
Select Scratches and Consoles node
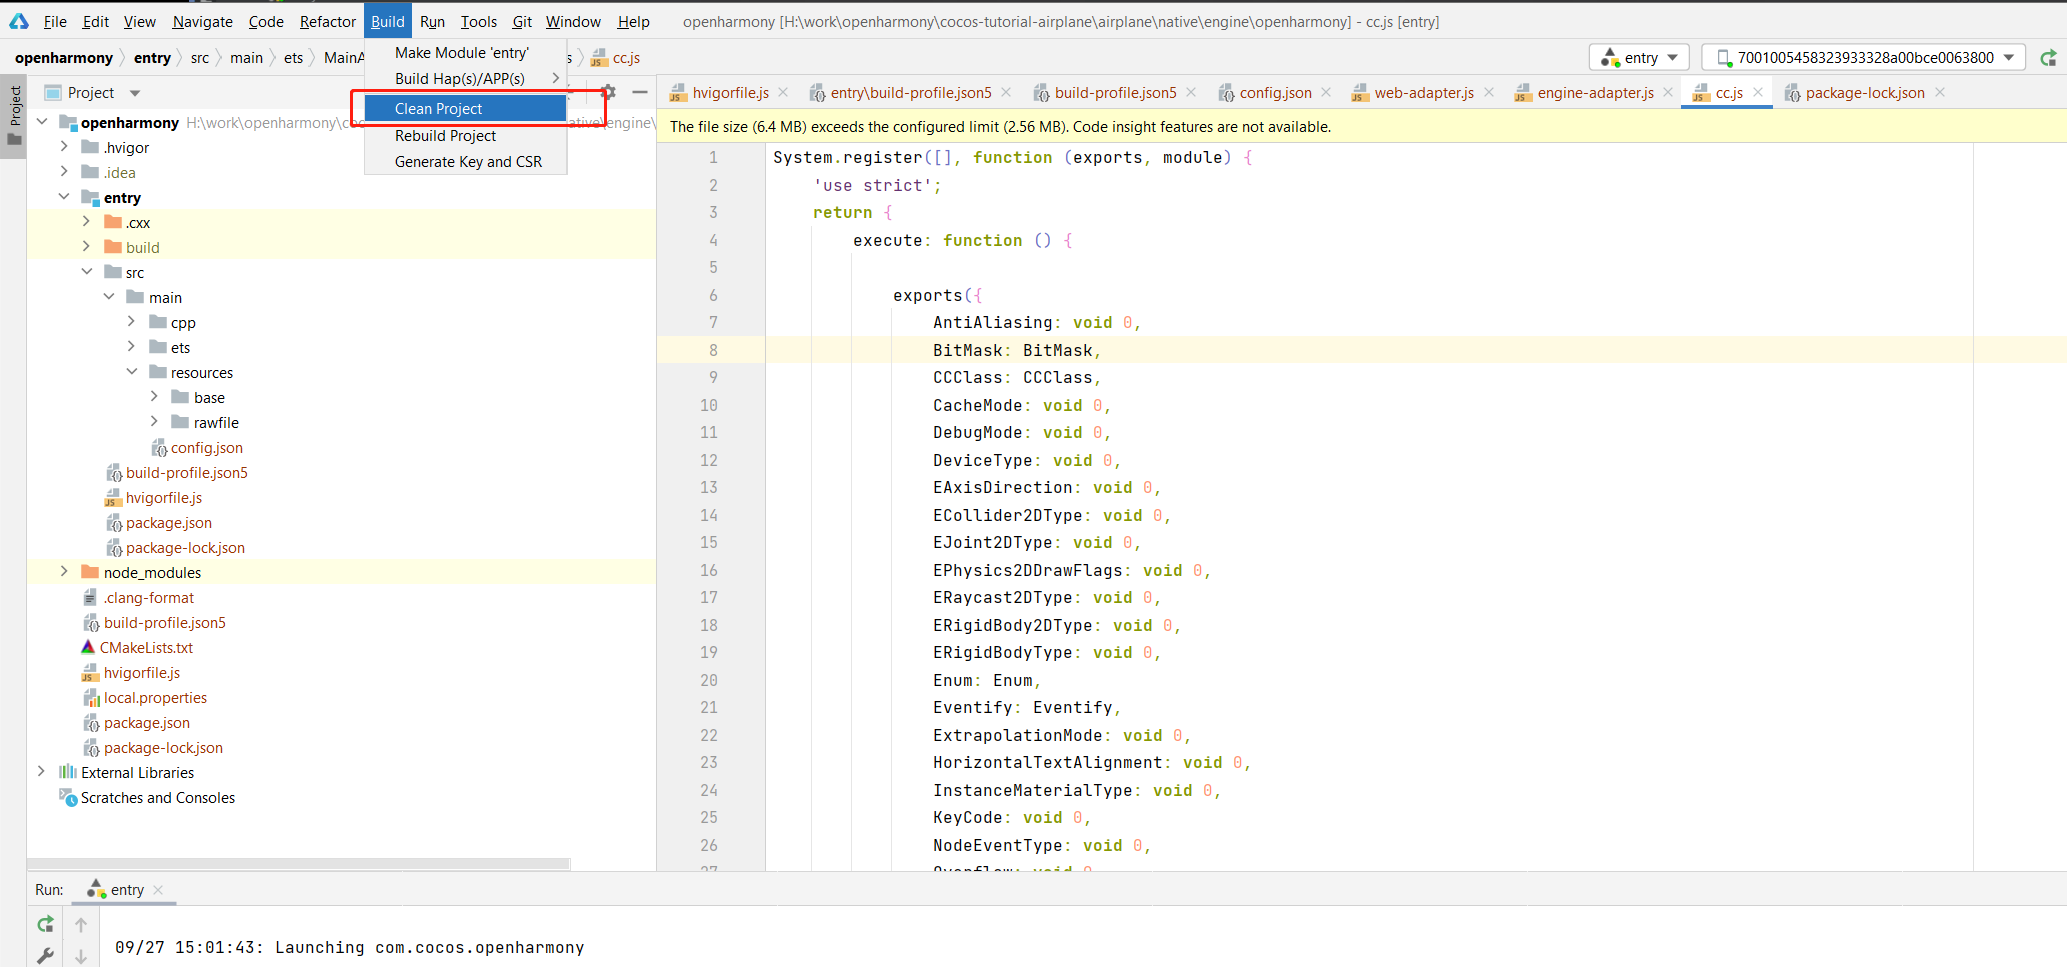tap(157, 798)
